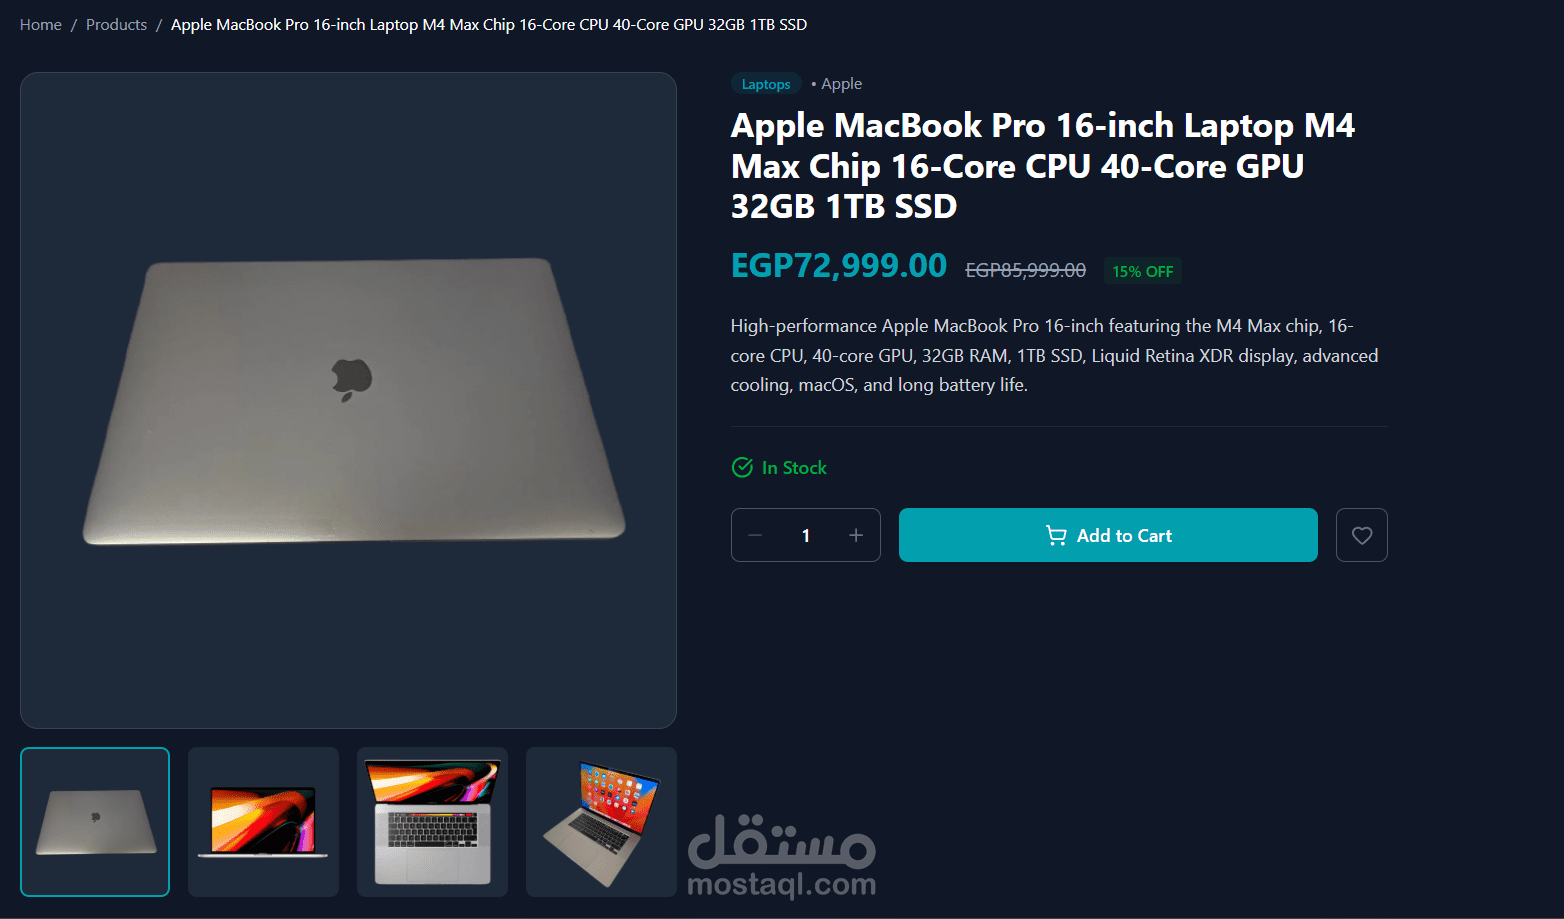Screen dimensions: 1564x919
Task: Go to Home via breadcrumb
Action: pyautogui.click(x=41, y=24)
